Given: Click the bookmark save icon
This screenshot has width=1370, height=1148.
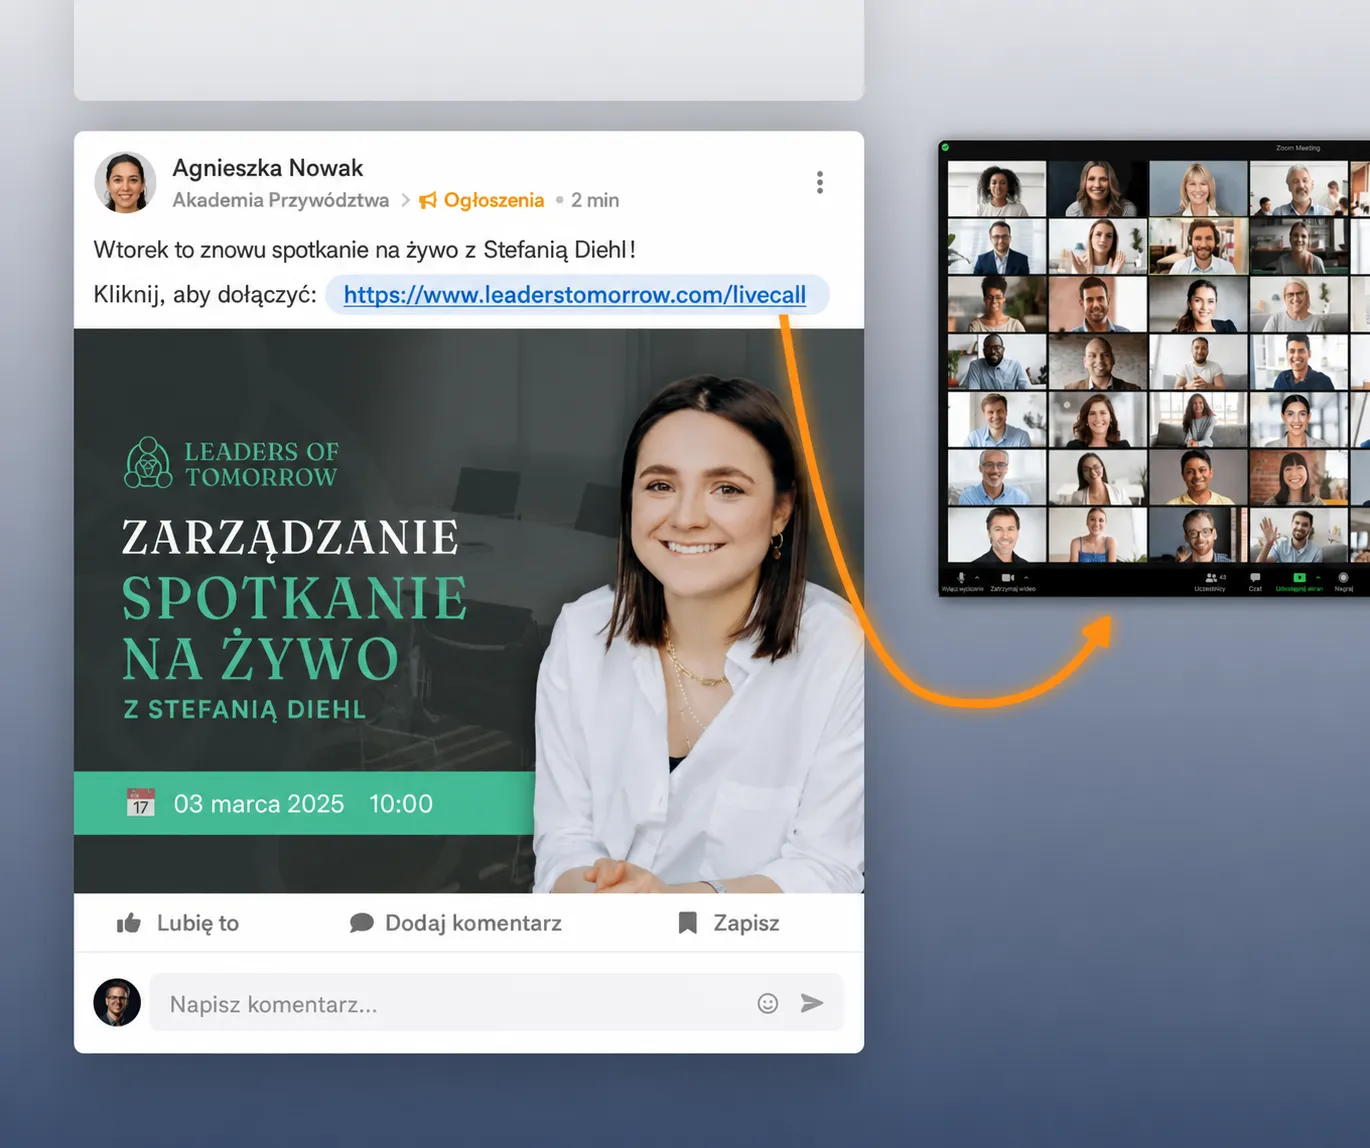Looking at the screenshot, I should tap(687, 923).
